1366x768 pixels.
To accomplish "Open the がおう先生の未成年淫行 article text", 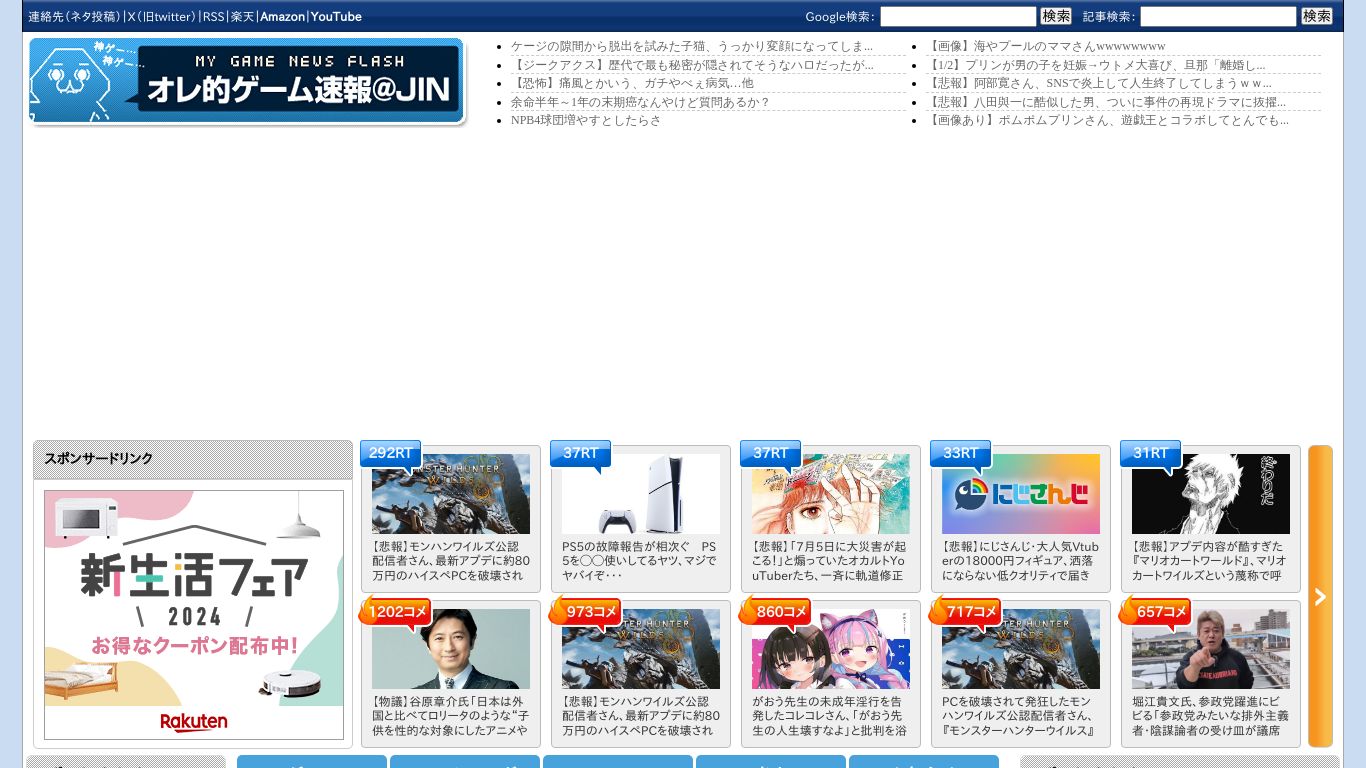I will tap(831, 716).
